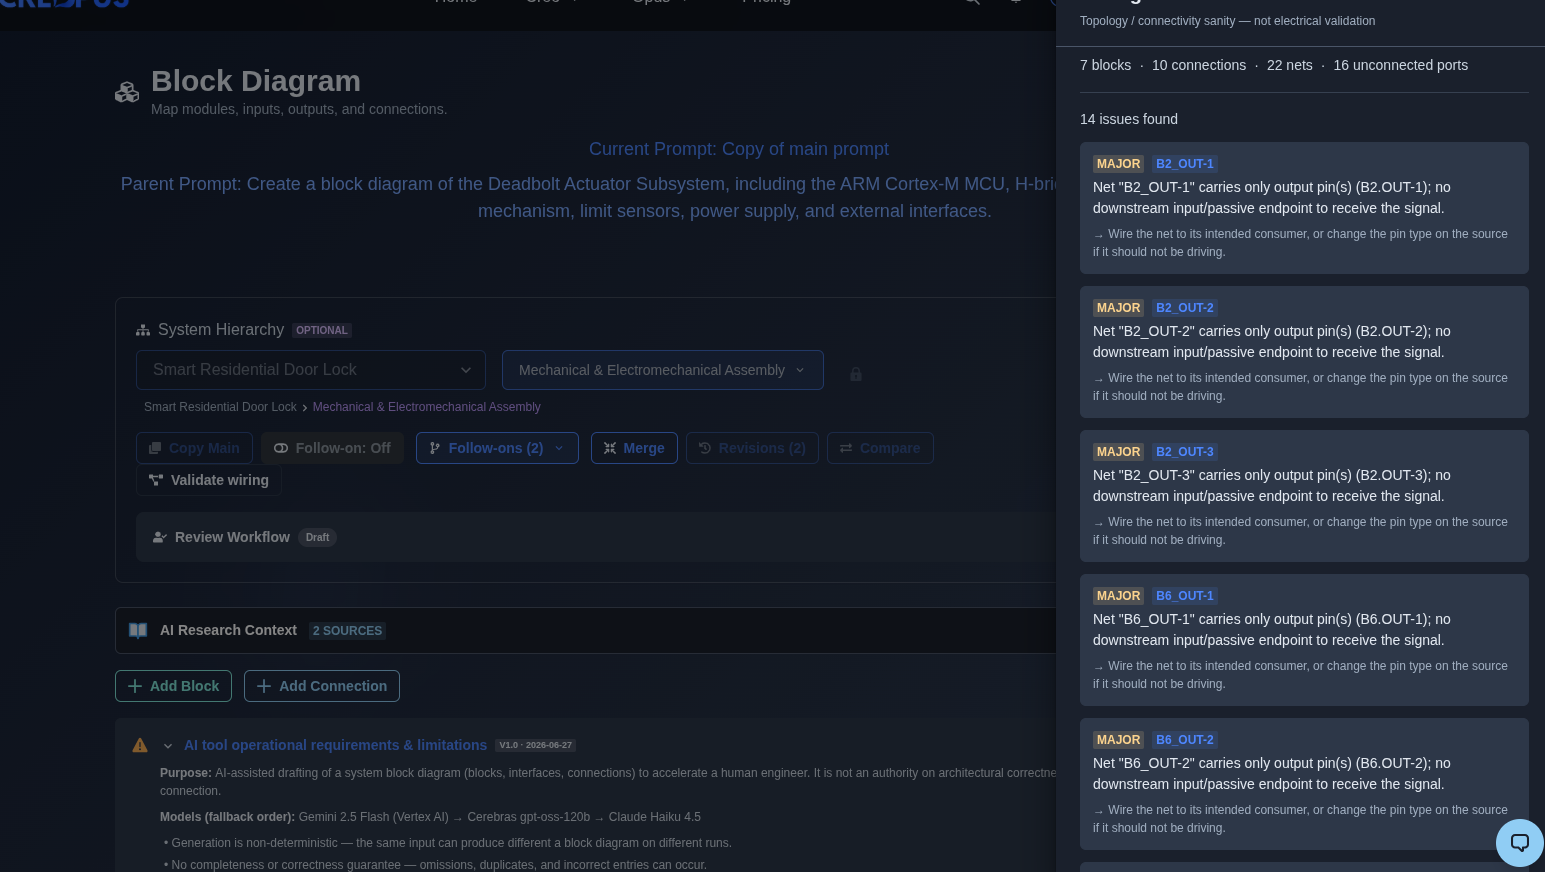
Task: Click the V1.0 · 2026-06-27 version badge
Action: [536, 745]
